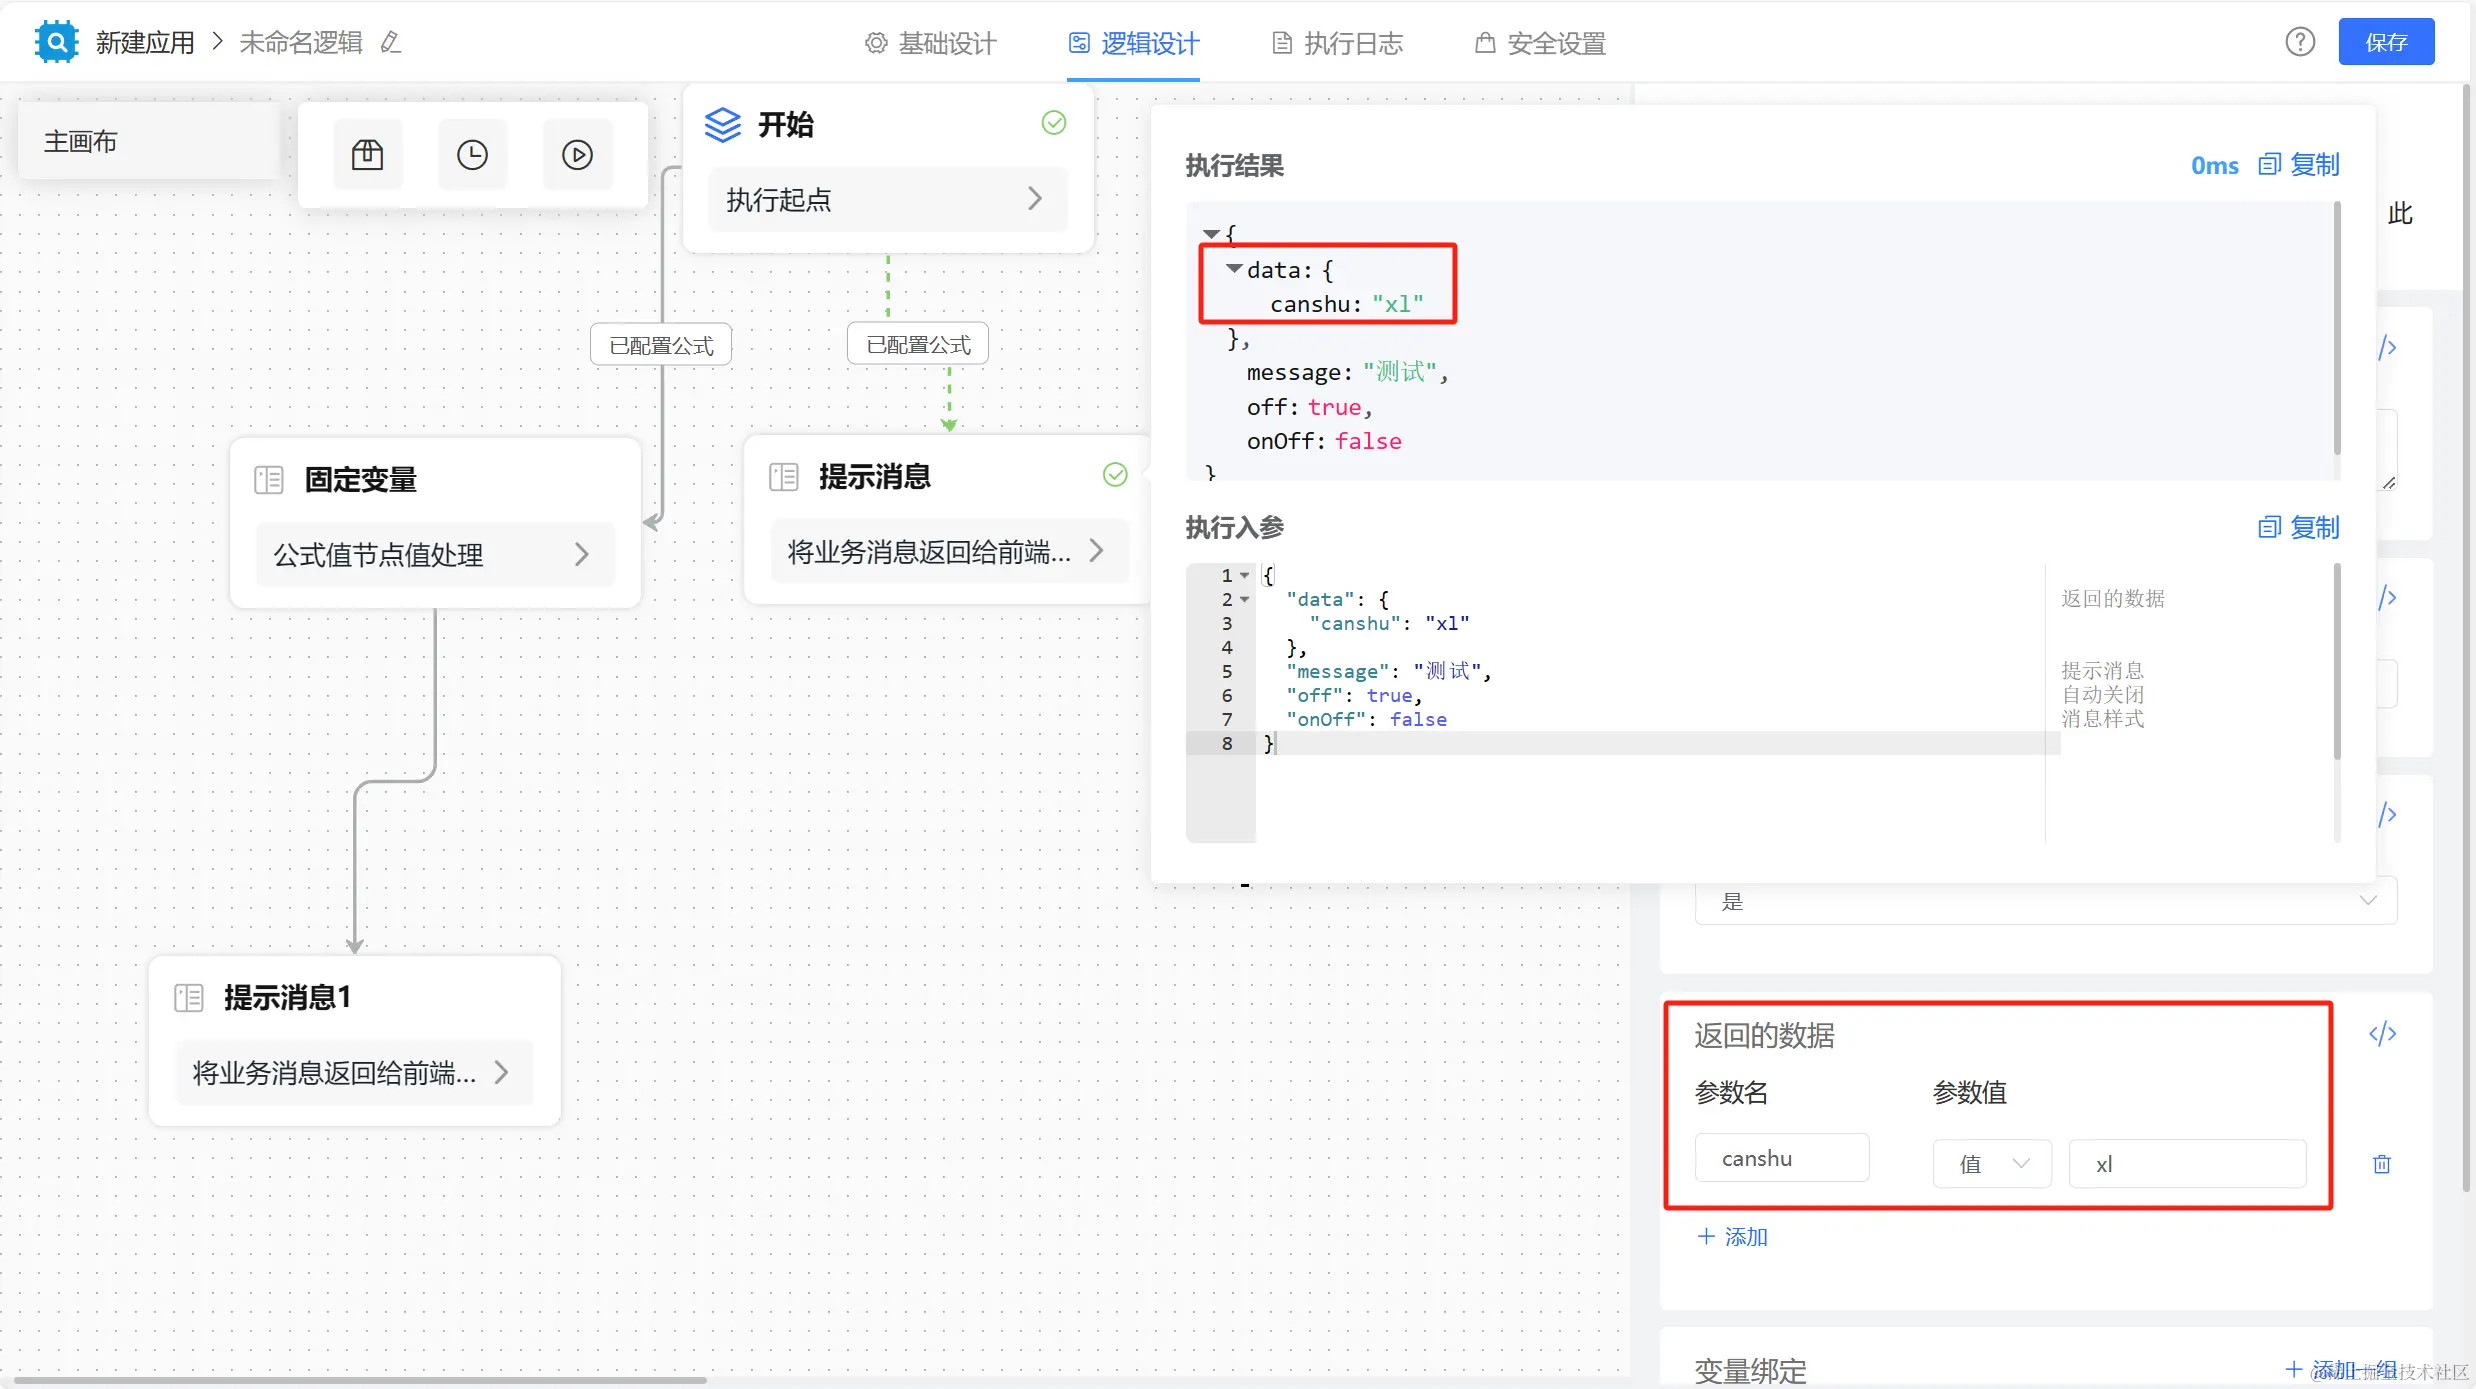Collapse the data object in 执行结果
The width and height of the screenshot is (2476, 1389).
(1234, 269)
